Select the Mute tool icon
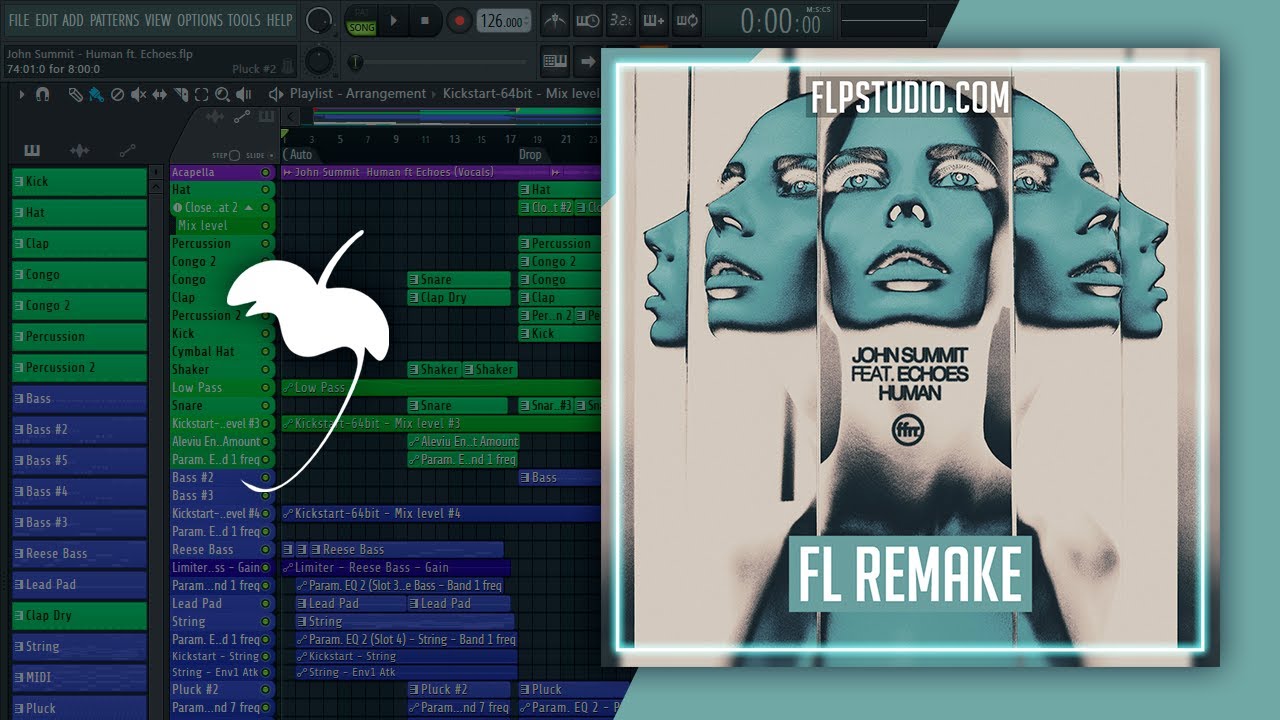 [139, 95]
